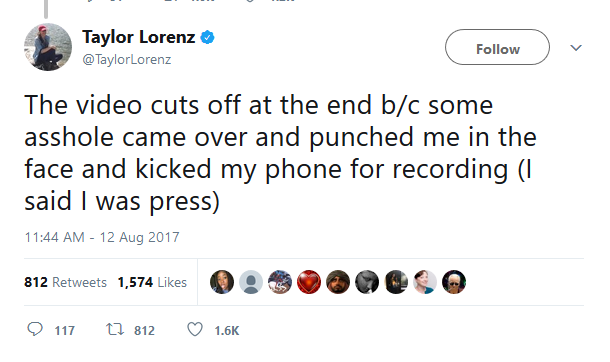Click the woman in teal avatar
This screenshot has width=610, height=362.
(x=425, y=282)
